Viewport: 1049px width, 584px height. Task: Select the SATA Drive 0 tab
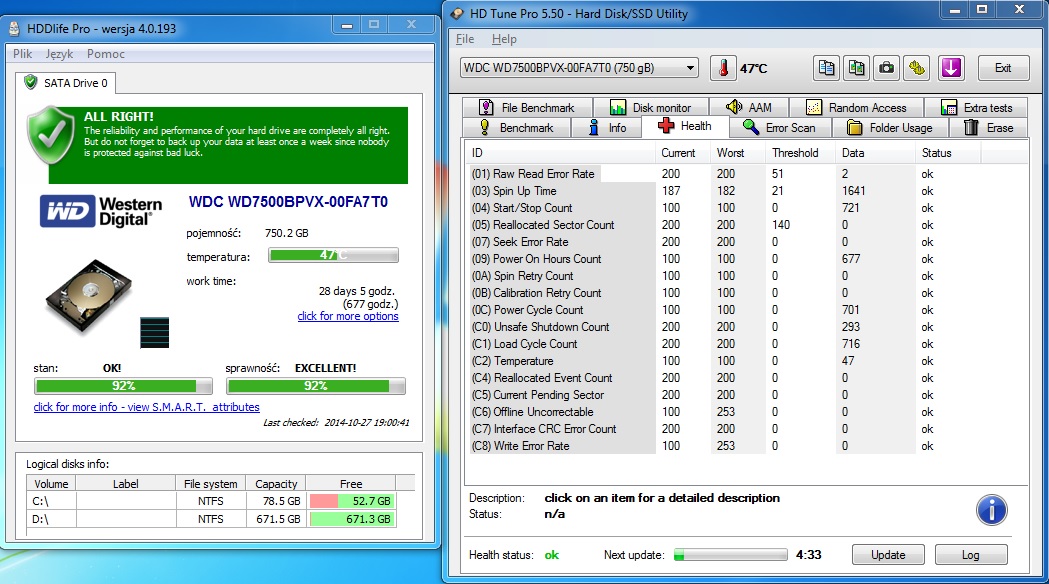pyautogui.click(x=66, y=83)
